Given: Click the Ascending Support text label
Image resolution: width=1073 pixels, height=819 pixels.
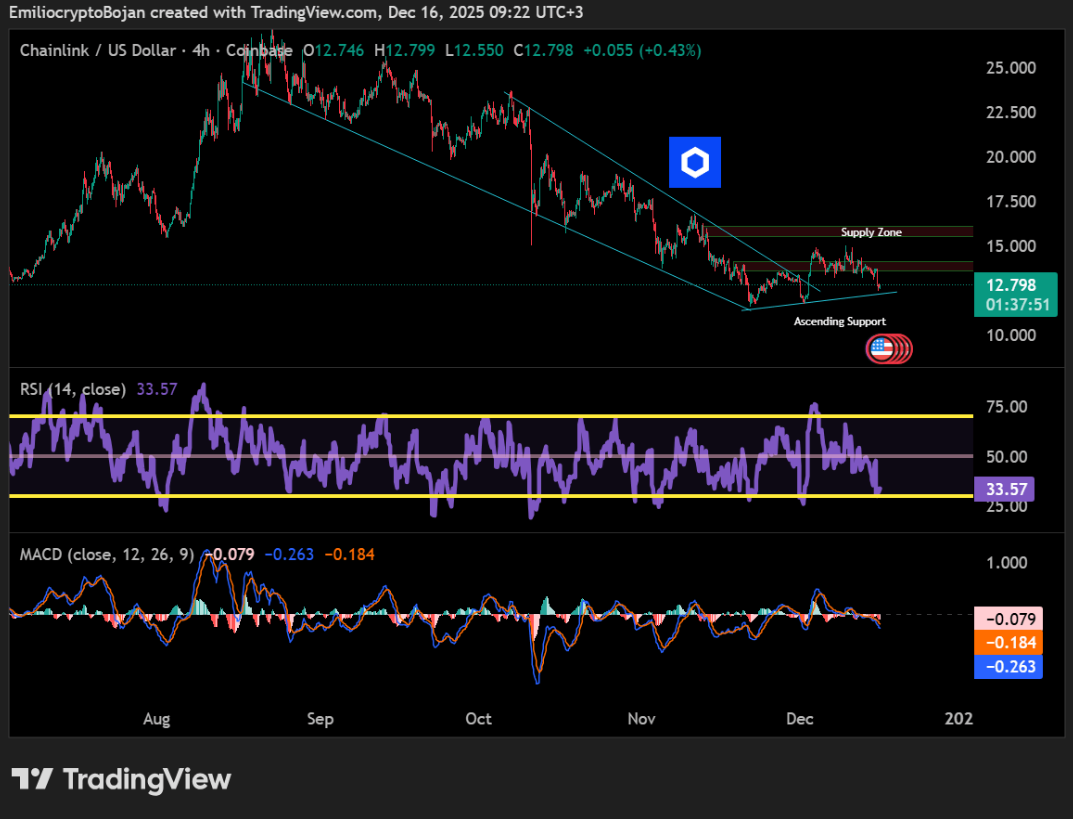Looking at the screenshot, I should (x=839, y=321).
